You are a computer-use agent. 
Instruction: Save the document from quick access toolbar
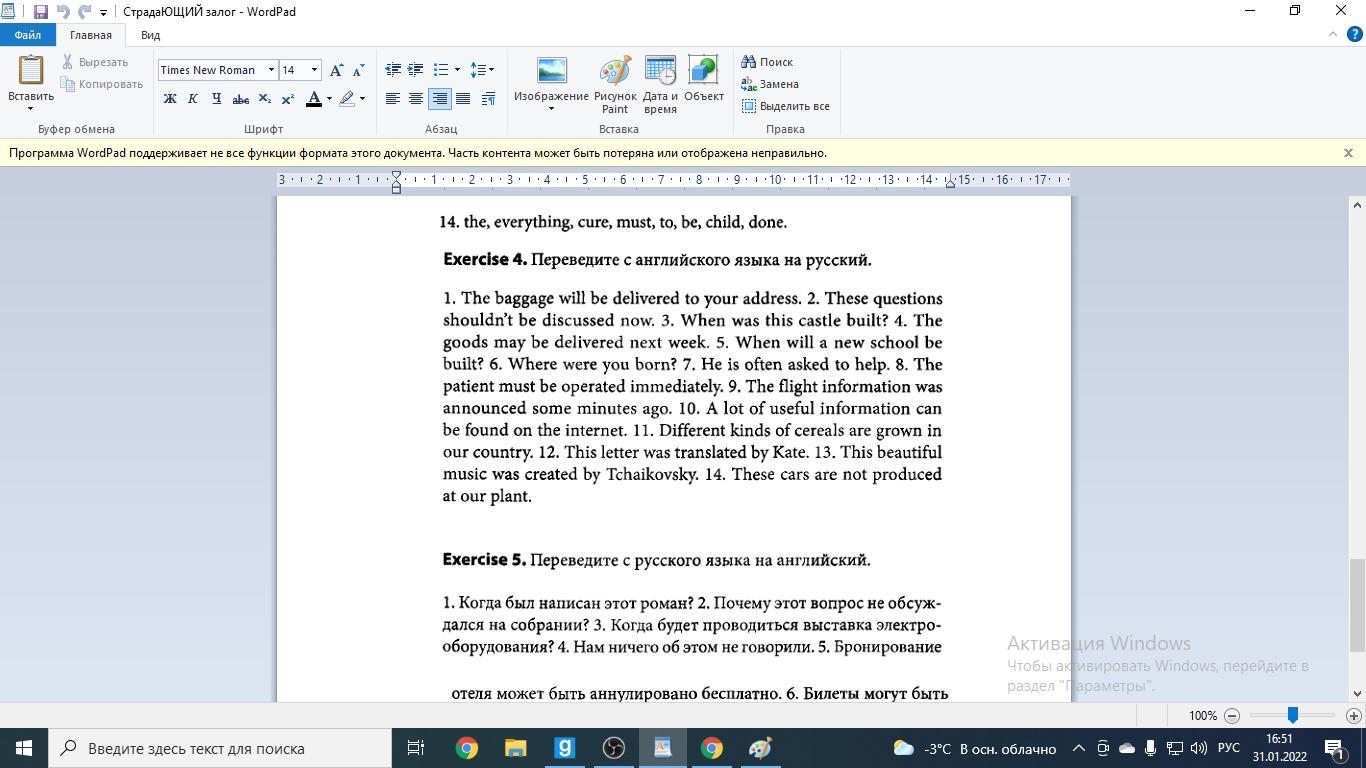(40, 12)
